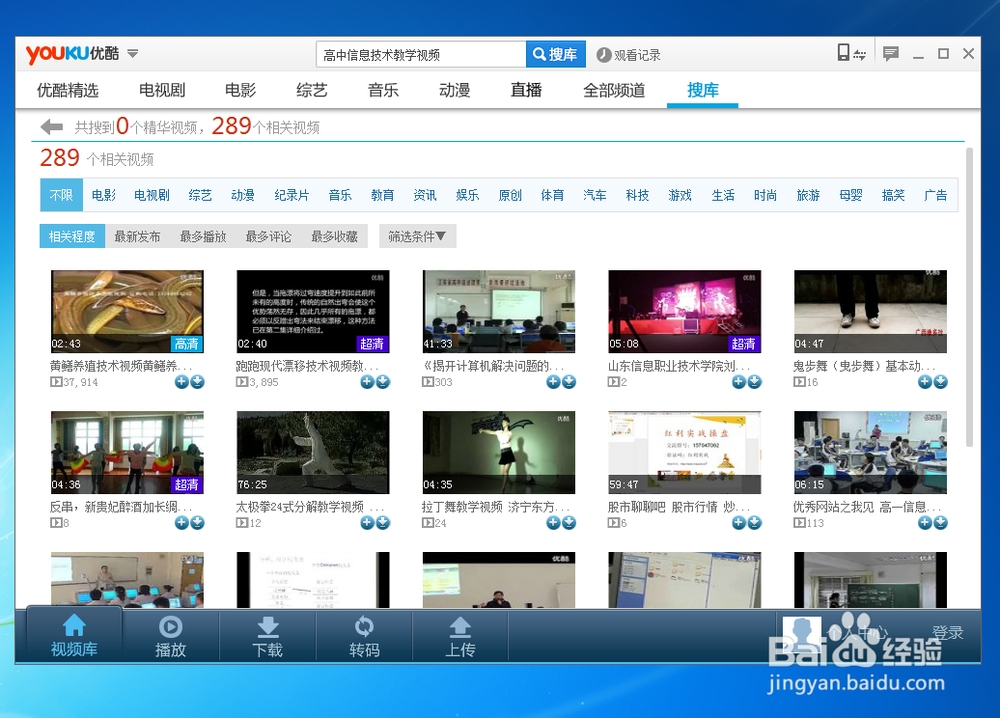Add 拉丁舞教学 video with plus icon
Viewport: 1000px width, 718px height.
click(x=554, y=523)
